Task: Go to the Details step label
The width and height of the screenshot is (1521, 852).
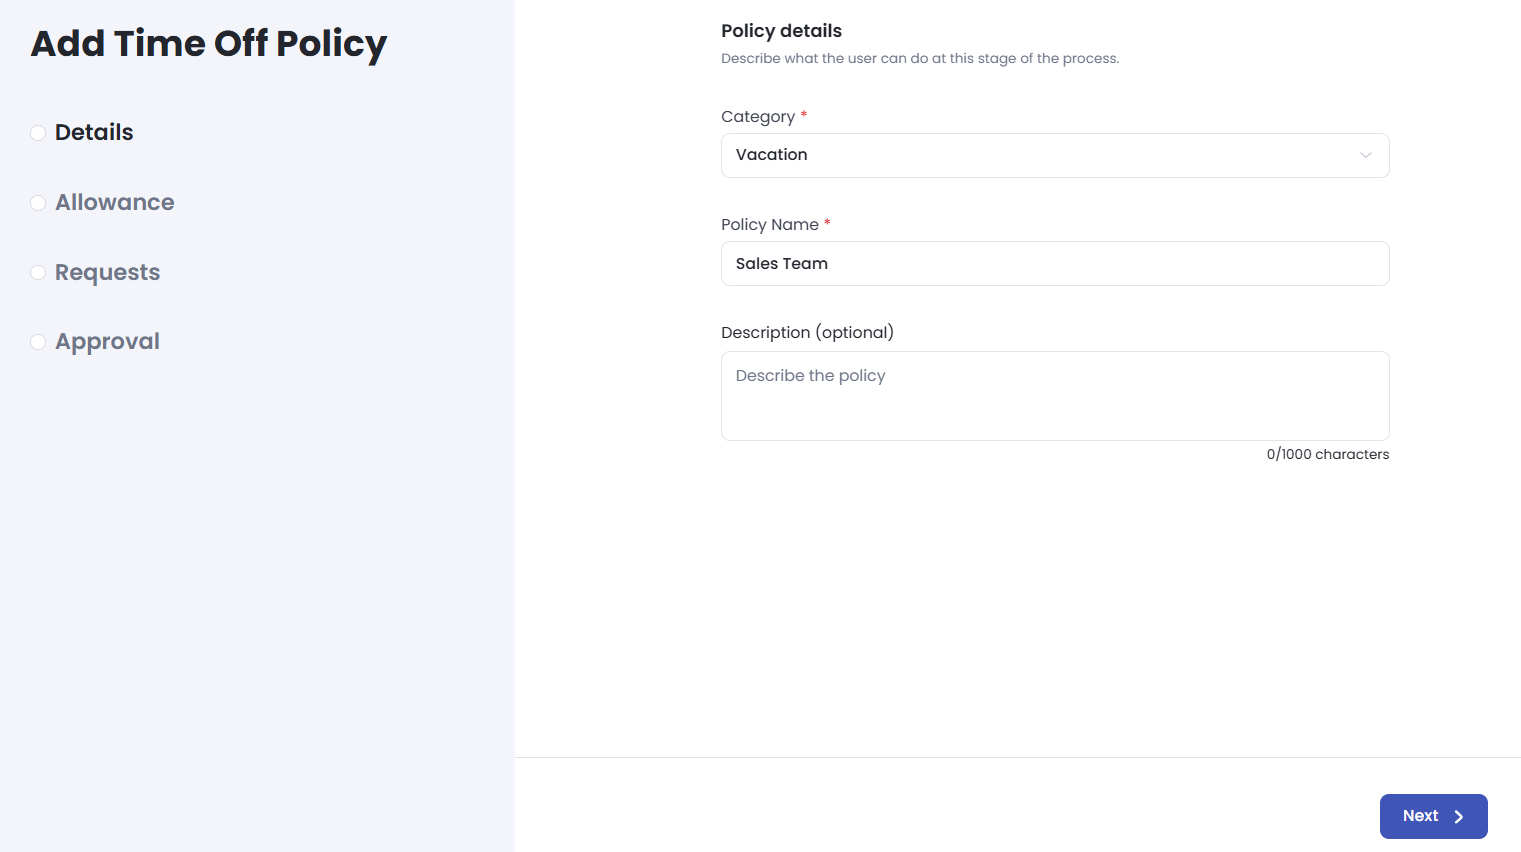Action: [x=94, y=132]
